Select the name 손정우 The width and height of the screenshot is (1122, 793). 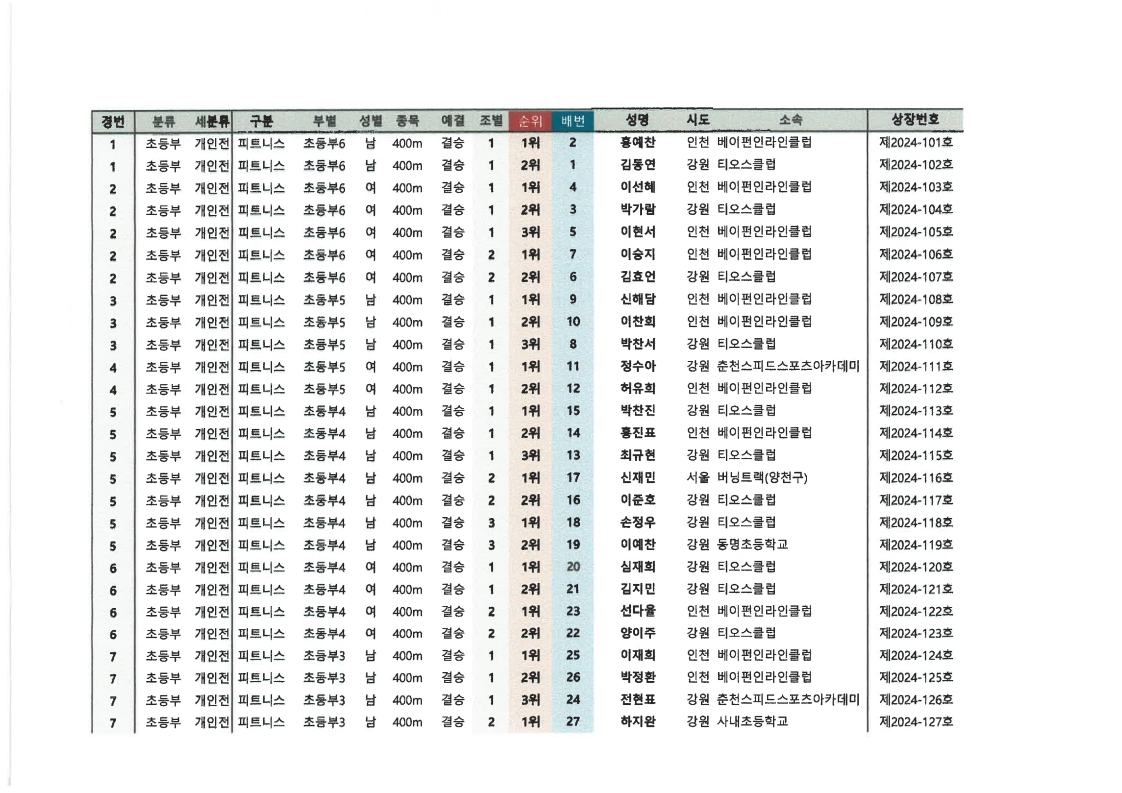tap(638, 522)
